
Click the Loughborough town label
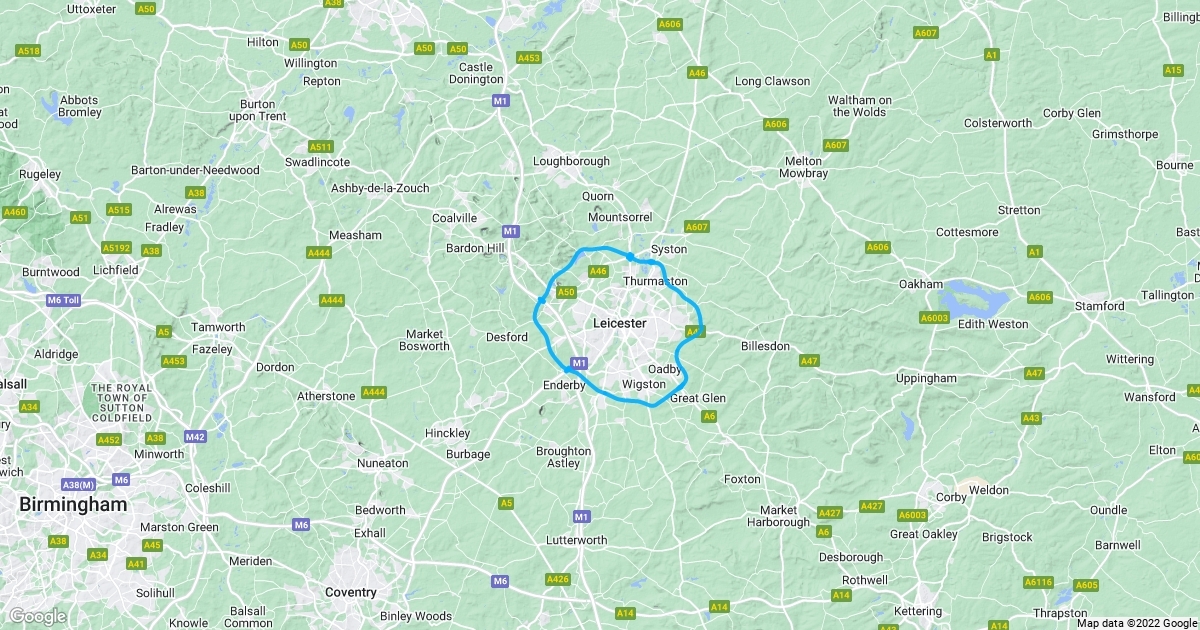(571, 161)
